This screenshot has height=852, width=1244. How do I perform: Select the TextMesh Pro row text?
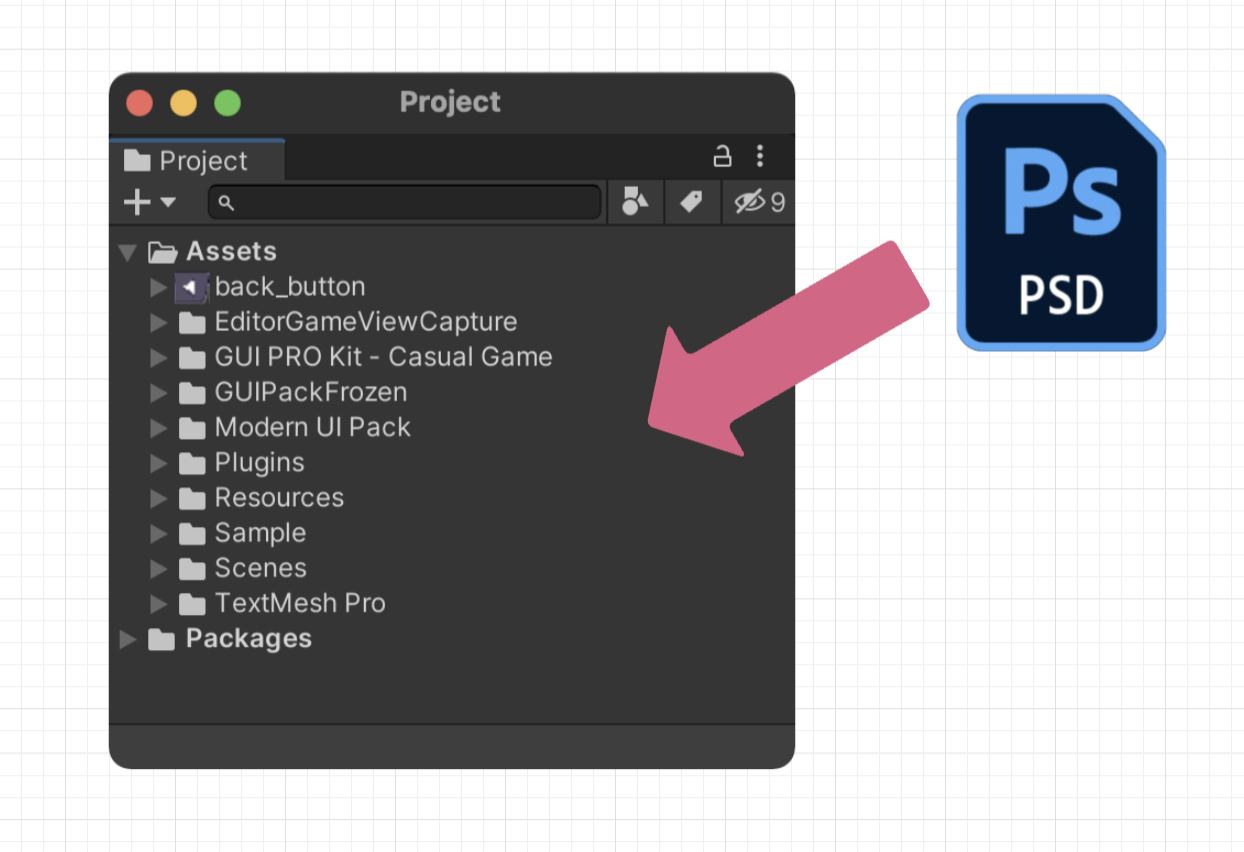(x=300, y=603)
